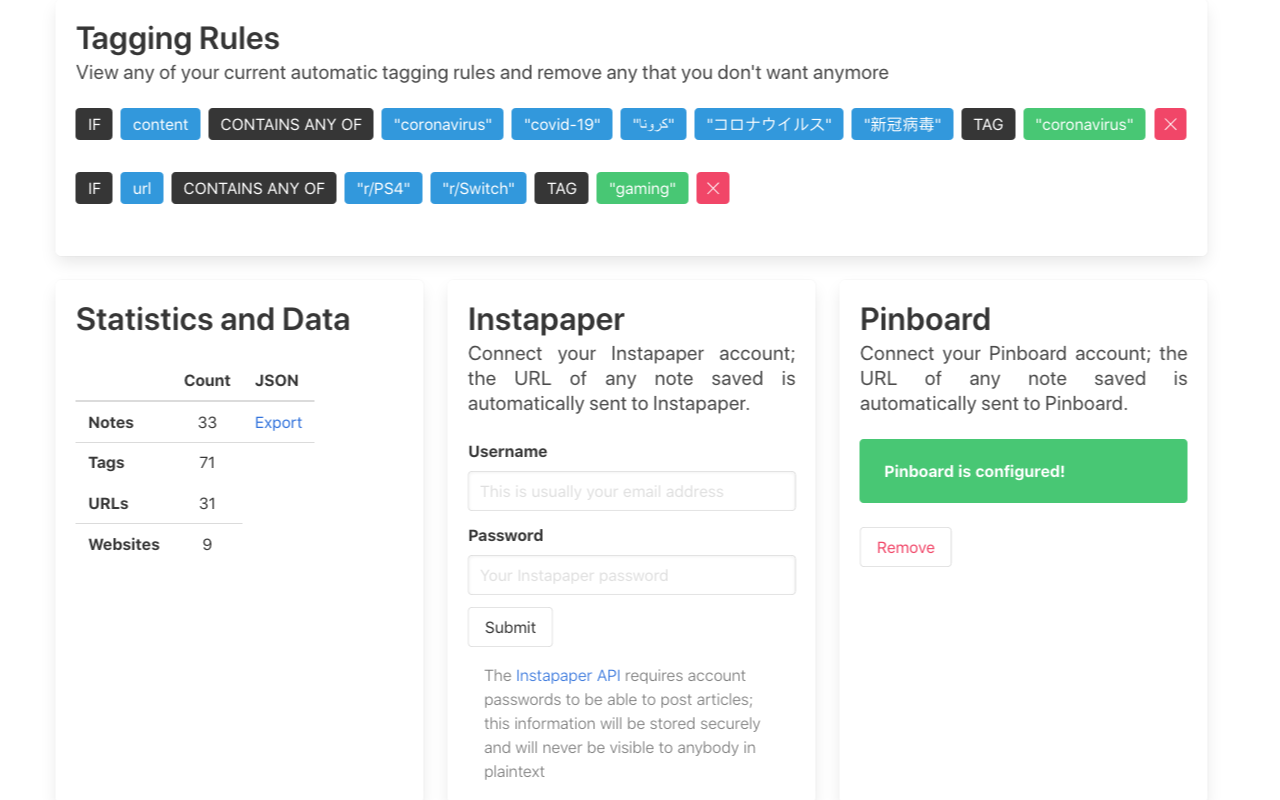Submit the Instapaper credentials
Screen dimensions: 1280x800
click(510, 627)
